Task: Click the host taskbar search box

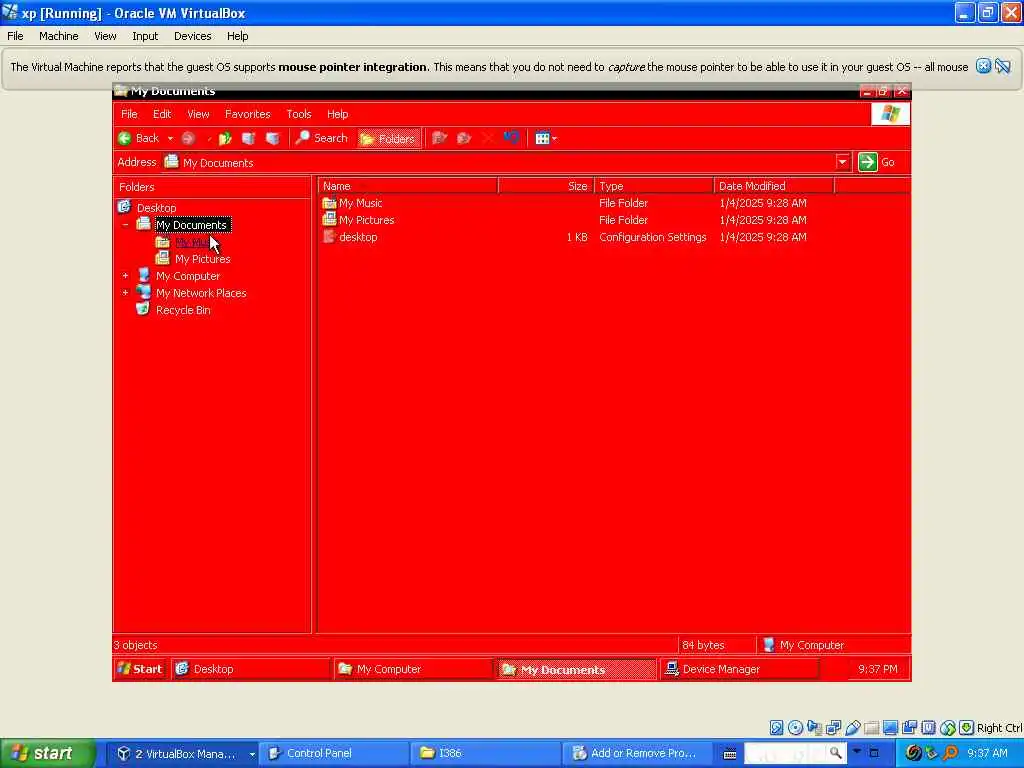Action: coord(794,753)
